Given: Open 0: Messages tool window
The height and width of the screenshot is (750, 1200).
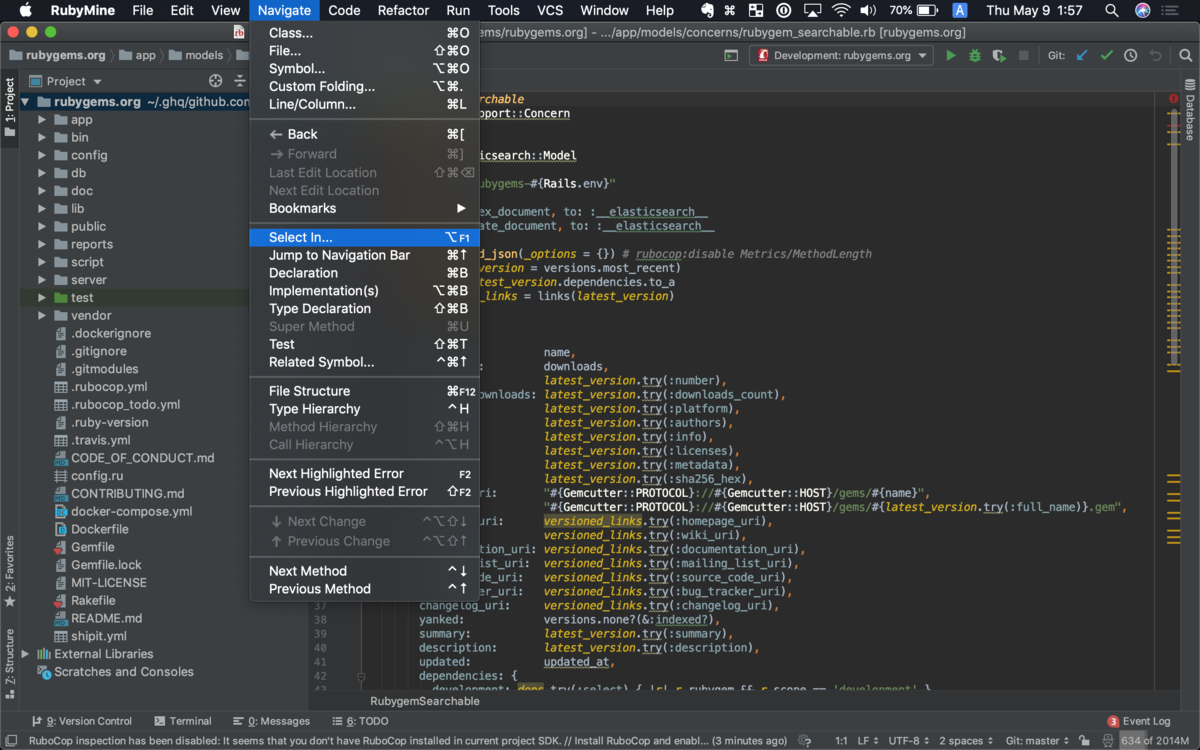Looking at the screenshot, I should click(271, 721).
